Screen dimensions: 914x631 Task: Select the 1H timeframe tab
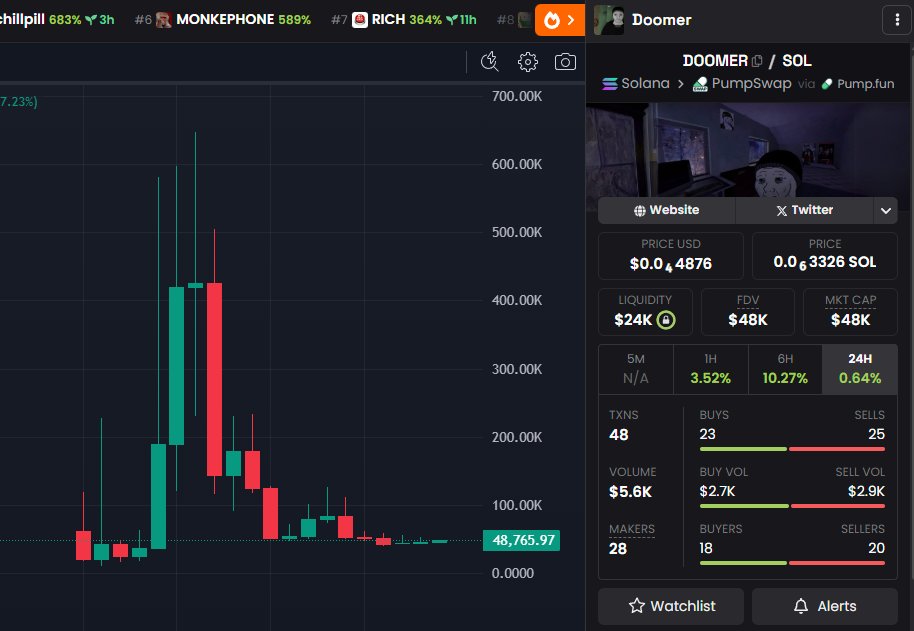tap(711, 369)
